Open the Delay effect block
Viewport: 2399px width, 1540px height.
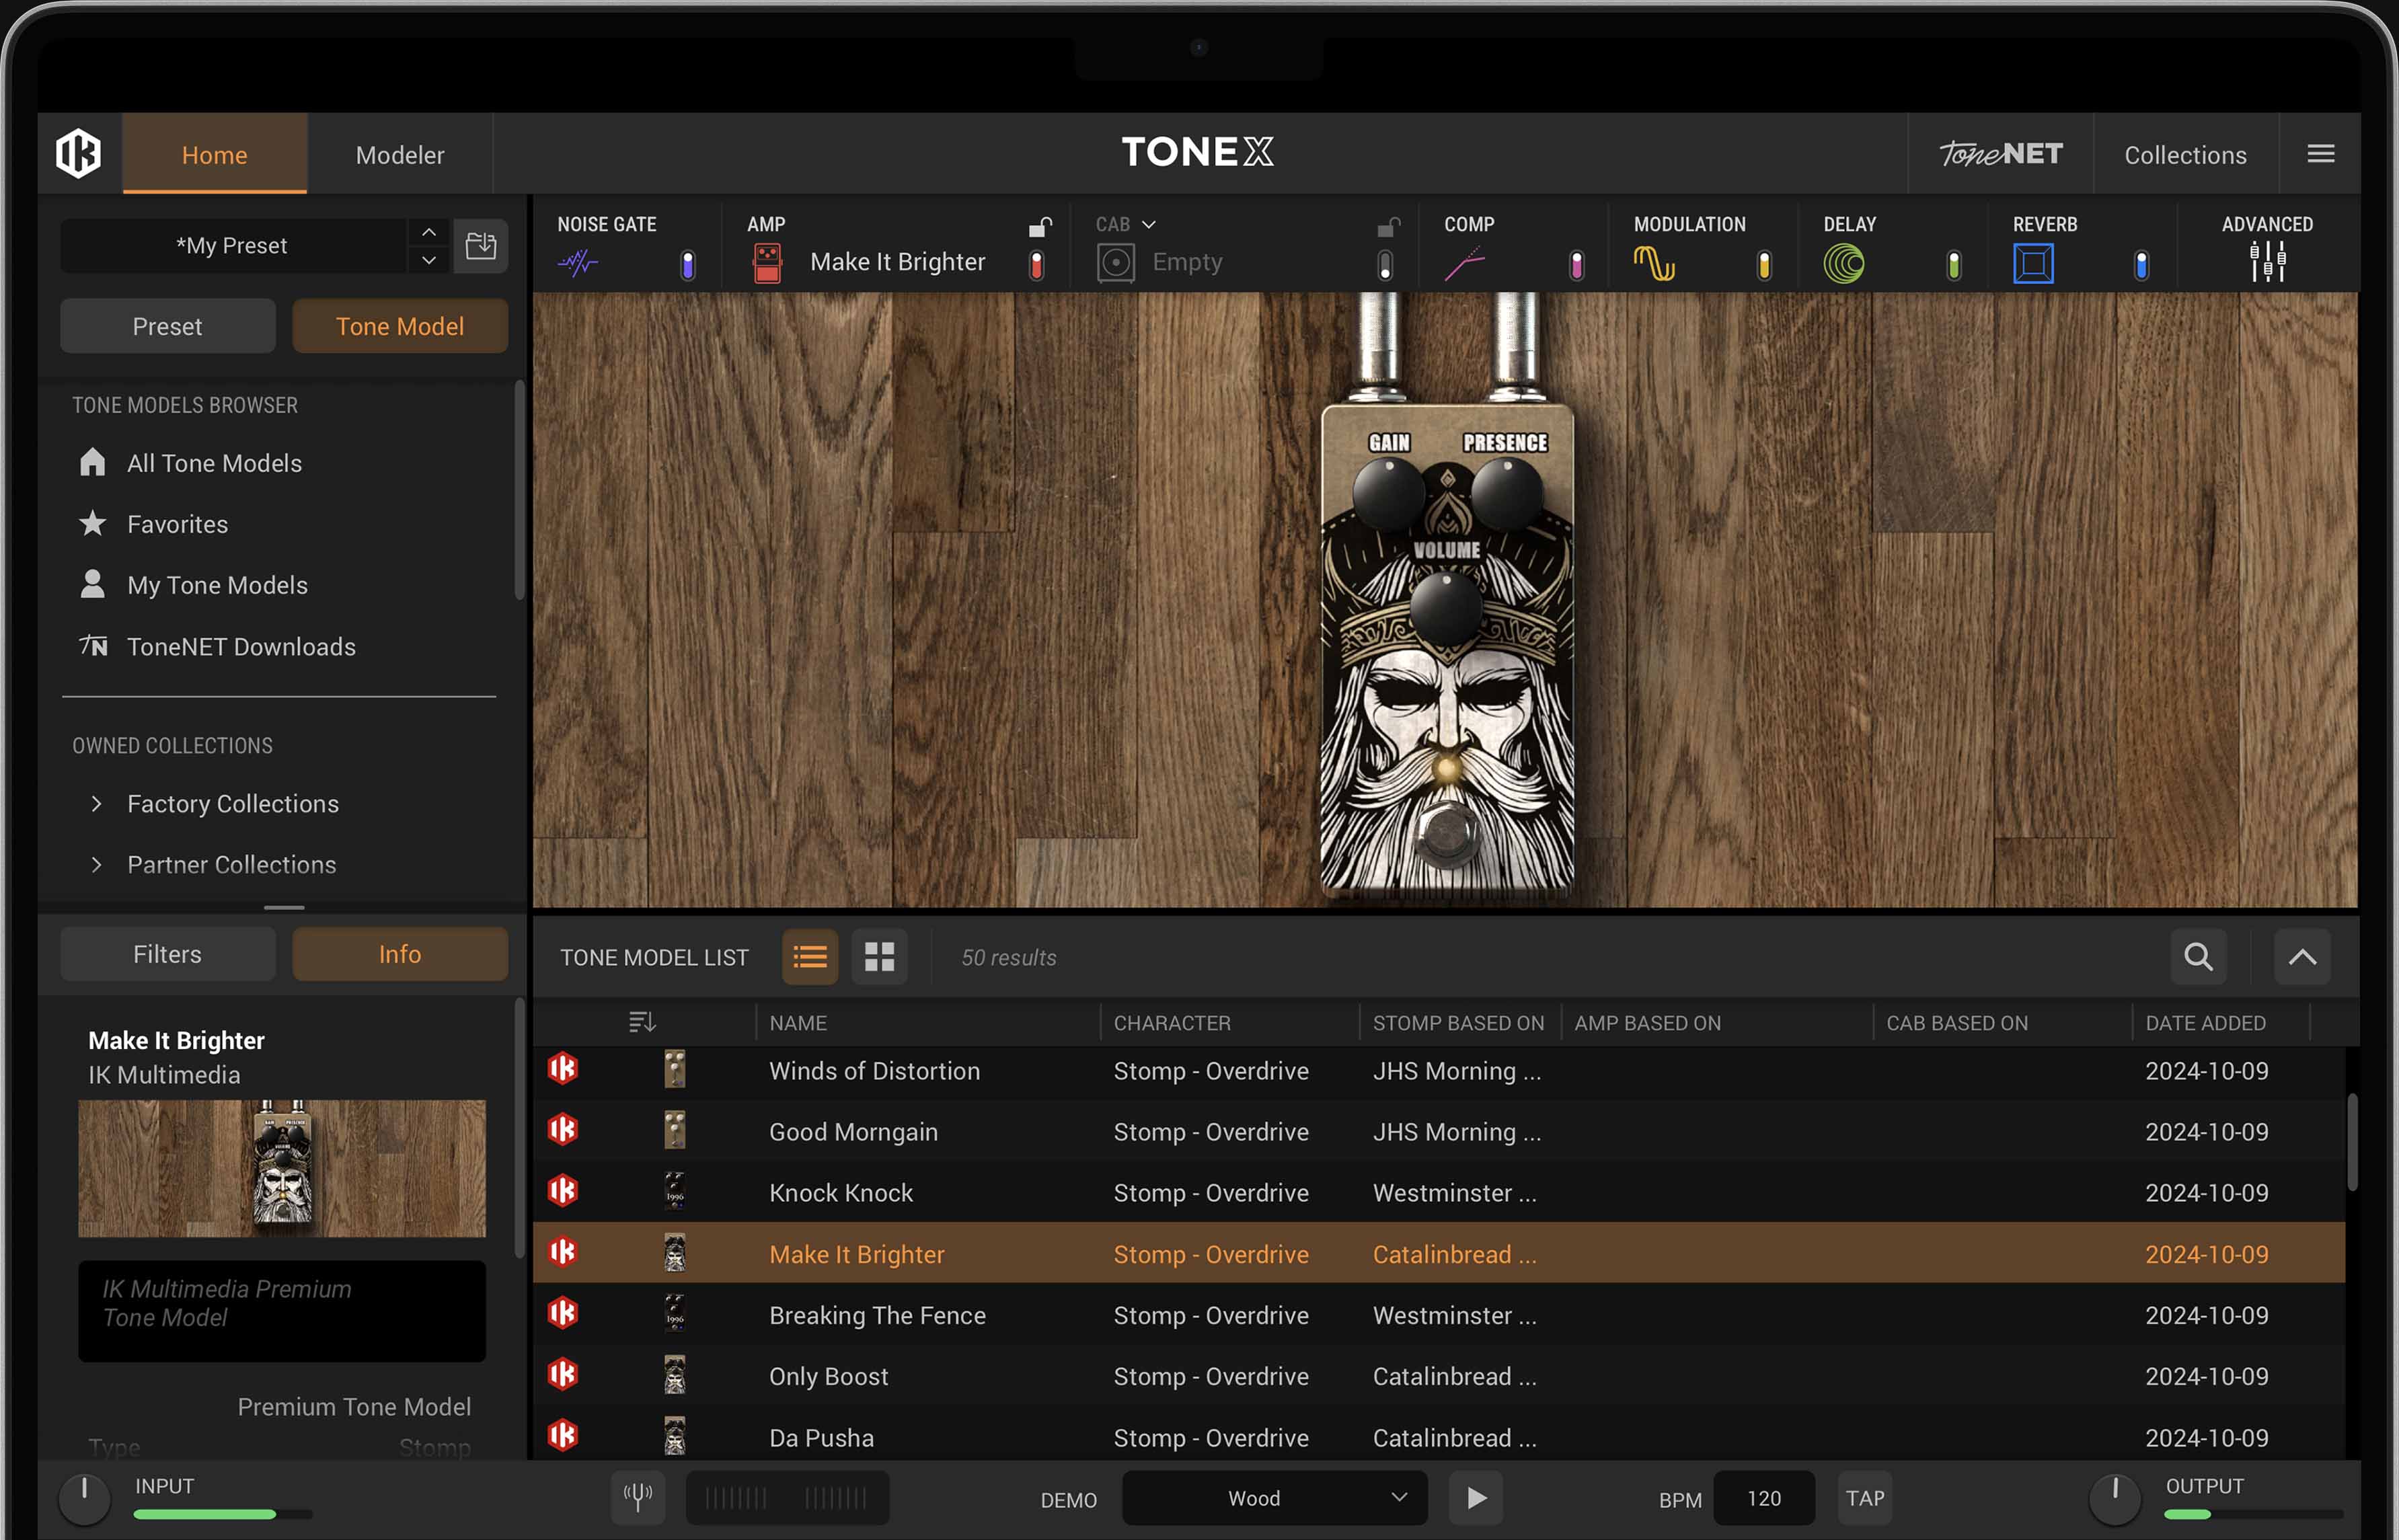point(1845,262)
